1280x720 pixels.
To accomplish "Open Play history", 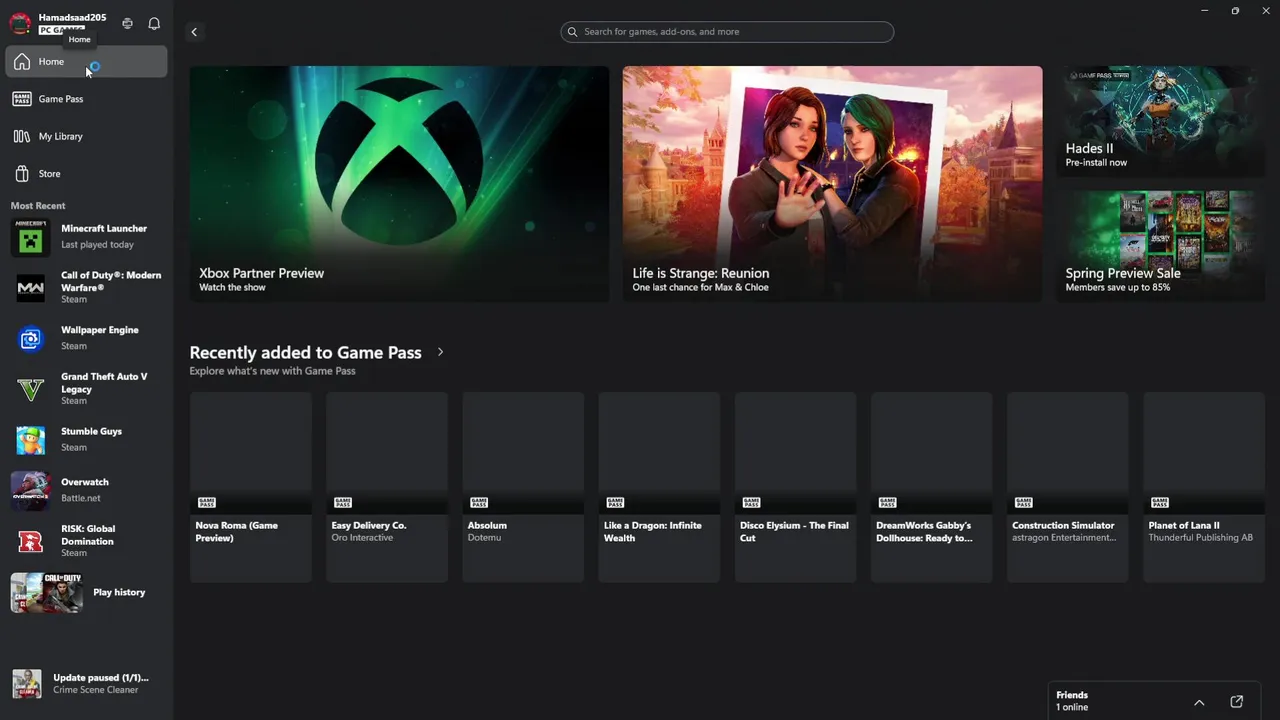I will tap(86, 592).
